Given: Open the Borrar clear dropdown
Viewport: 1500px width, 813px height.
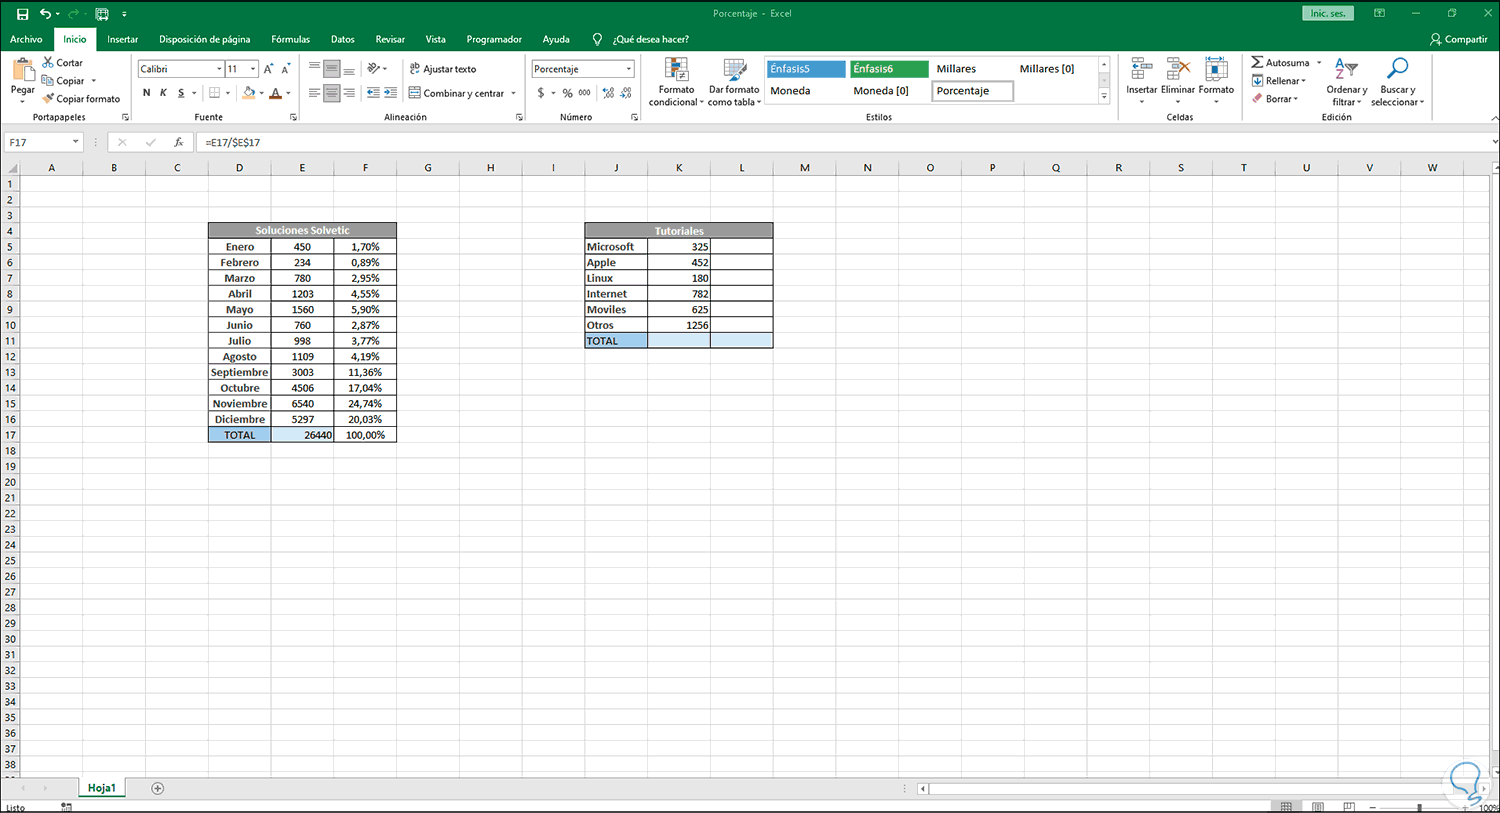Looking at the screenshot, I should pyautogui.click(x=1275, y=99).
